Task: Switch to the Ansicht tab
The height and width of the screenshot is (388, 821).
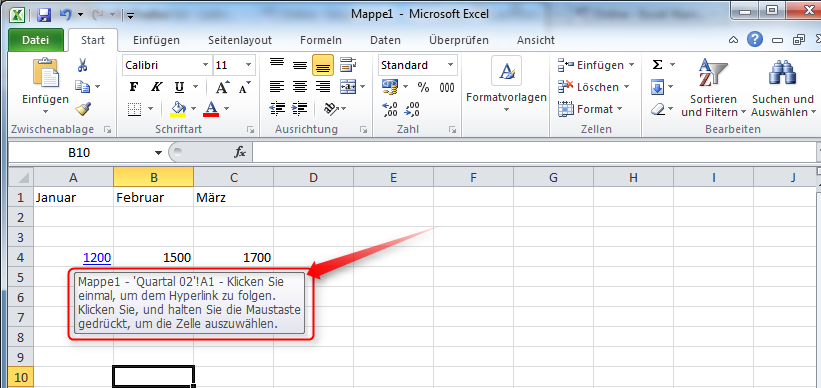Action: point(536,40)
